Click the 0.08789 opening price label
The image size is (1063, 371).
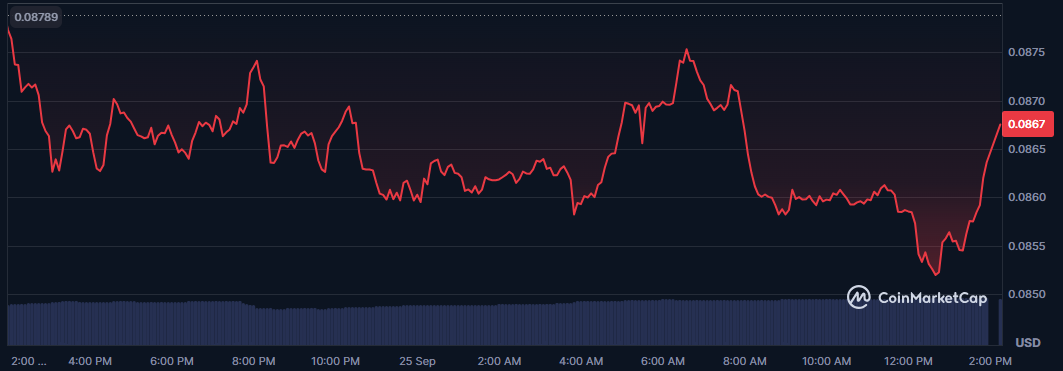(x=35, y=16)
